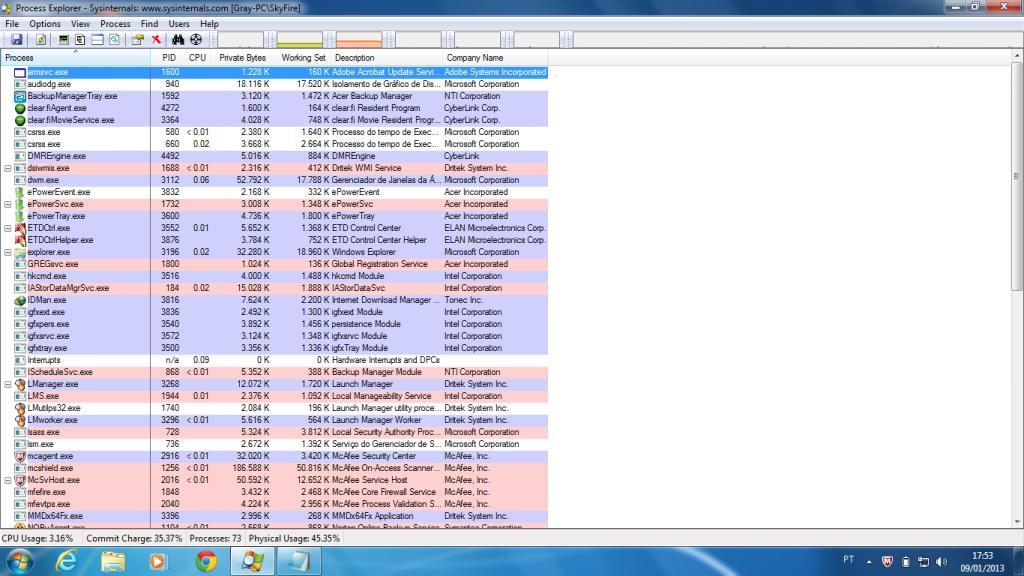This screenshot has width=1024, height=576.
Task: Open the View menu
Action: pyautogui.click(x=80, y=24)
